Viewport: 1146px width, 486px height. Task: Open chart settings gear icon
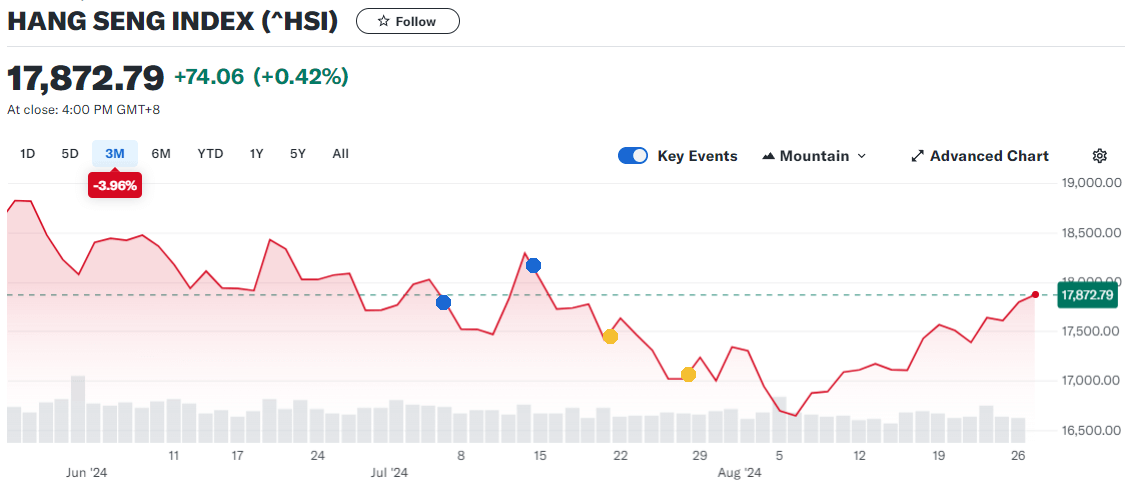(1100, 156)
